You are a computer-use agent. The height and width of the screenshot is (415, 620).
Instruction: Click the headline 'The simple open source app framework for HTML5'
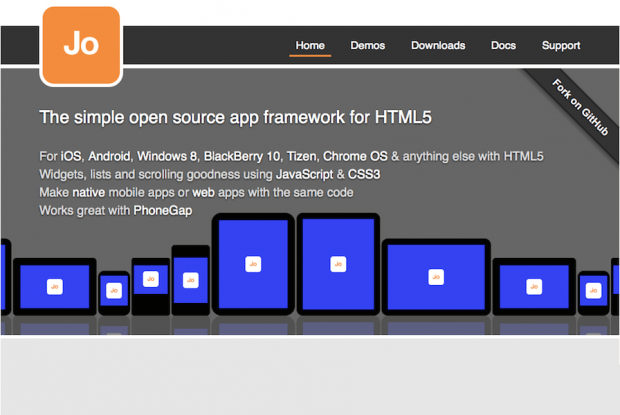pos(235,117)
